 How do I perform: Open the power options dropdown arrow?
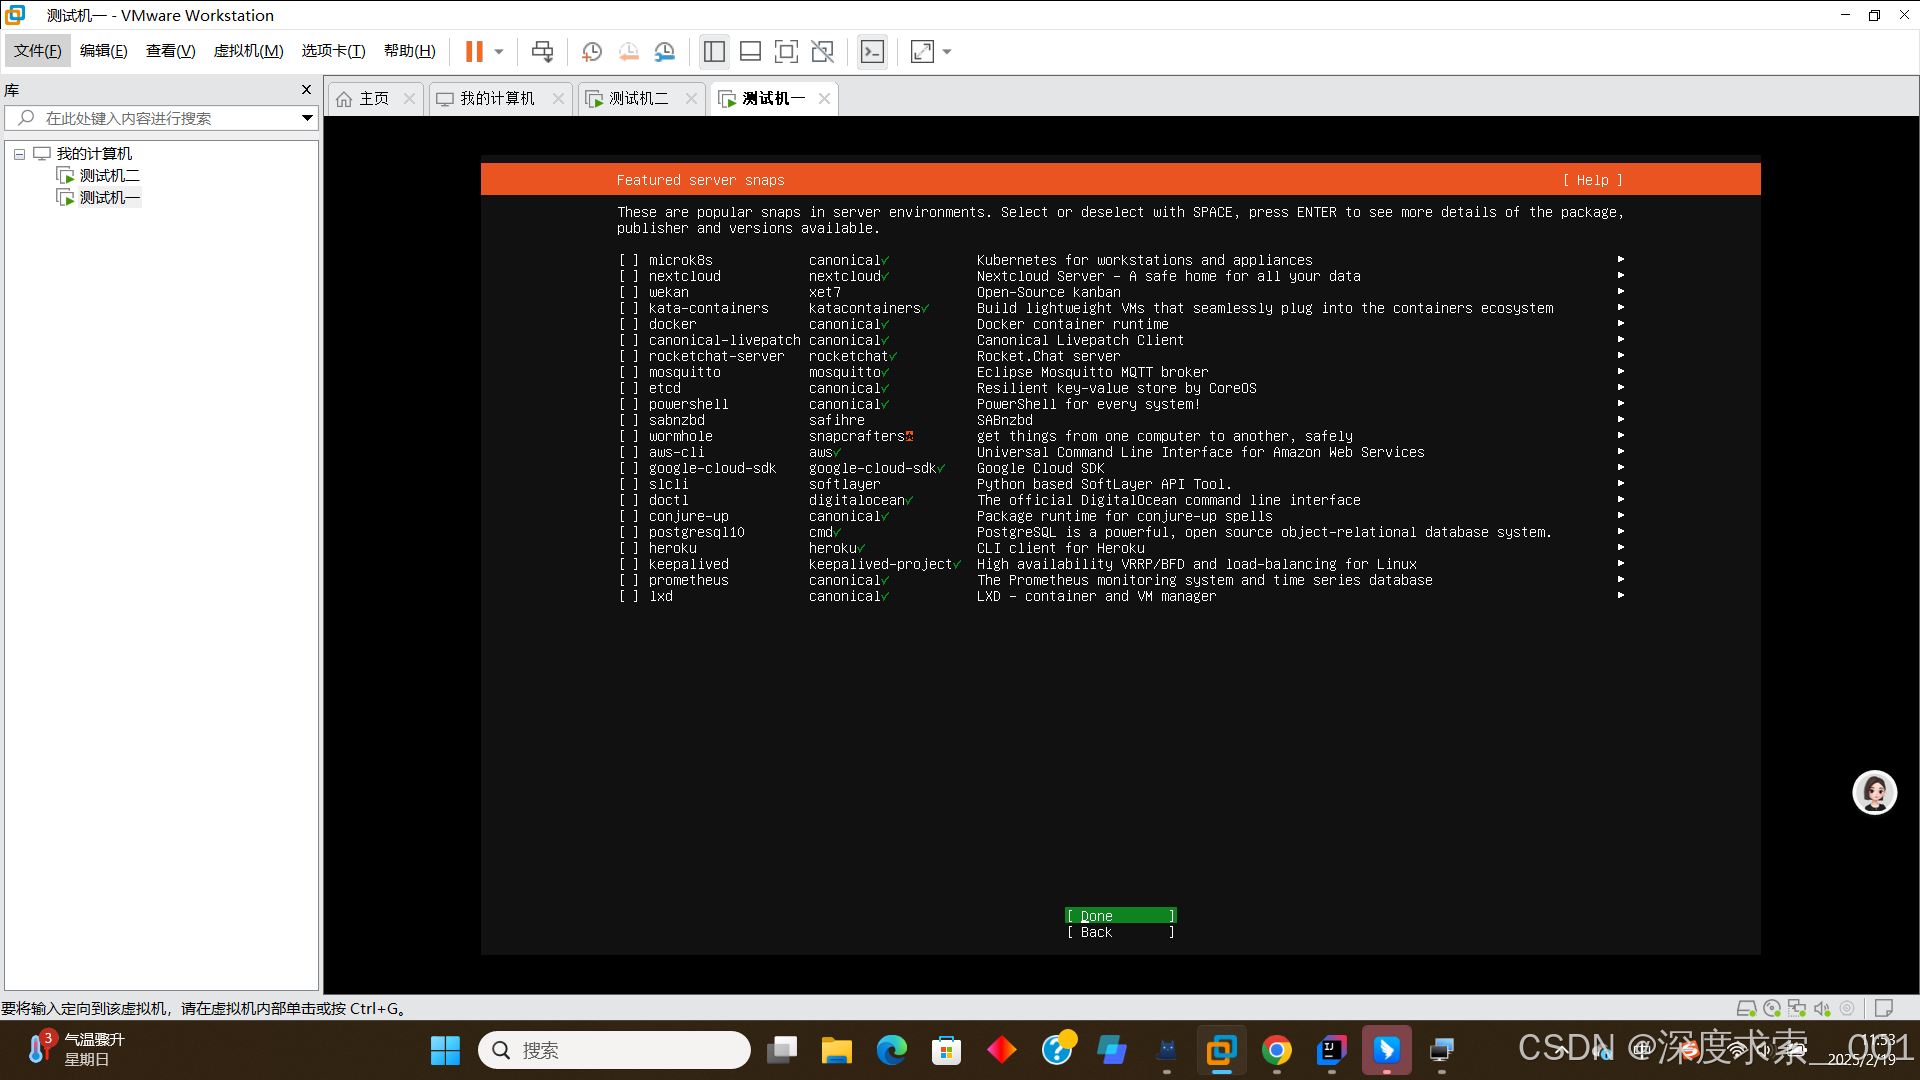[499, 51]
